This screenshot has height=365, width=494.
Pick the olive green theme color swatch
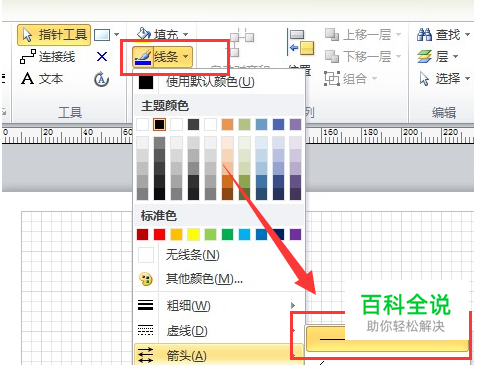pos(244,125)
